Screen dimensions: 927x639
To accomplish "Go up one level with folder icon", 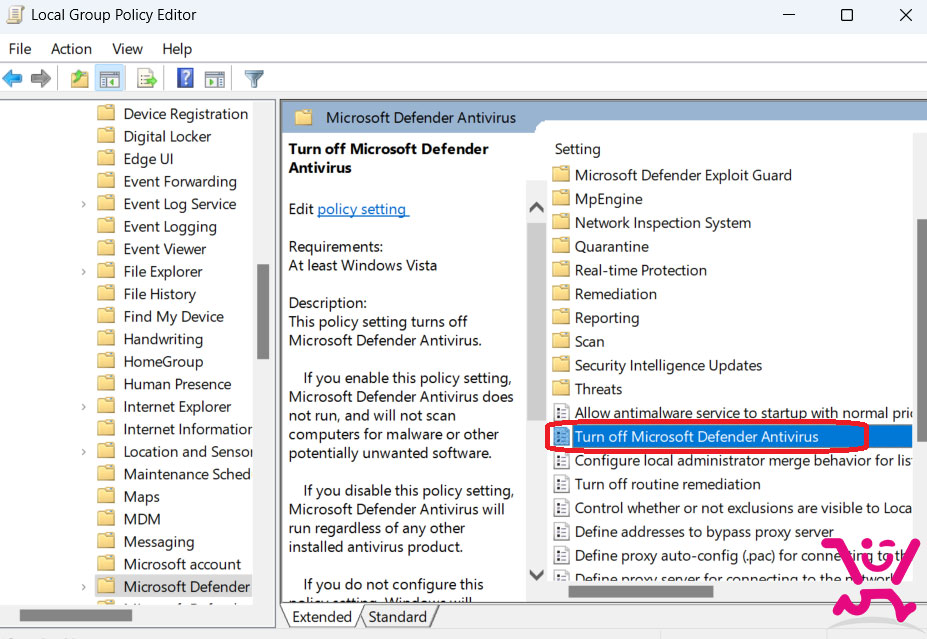I will (x=79, y=78).
